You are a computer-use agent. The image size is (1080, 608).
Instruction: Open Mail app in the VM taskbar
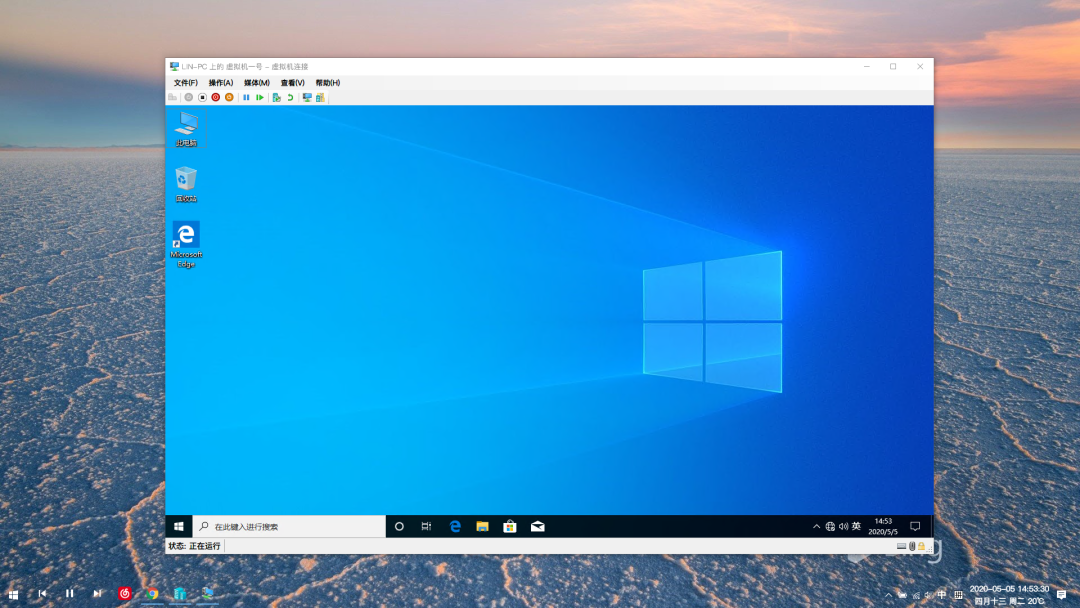tap(538, 527)
